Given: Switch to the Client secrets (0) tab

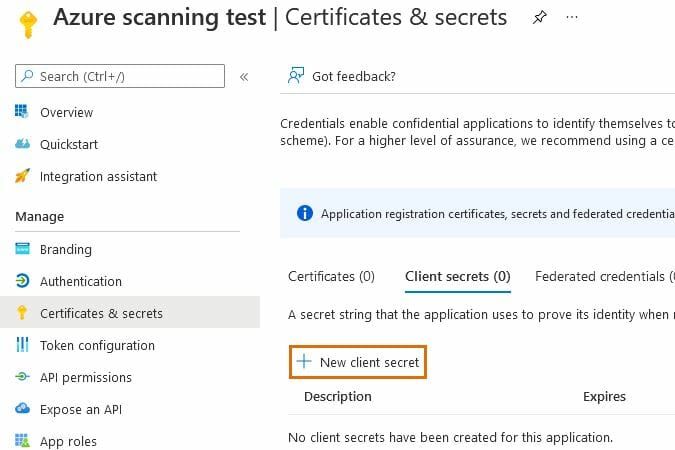Looking at the screenshot, I should (457, 276).
